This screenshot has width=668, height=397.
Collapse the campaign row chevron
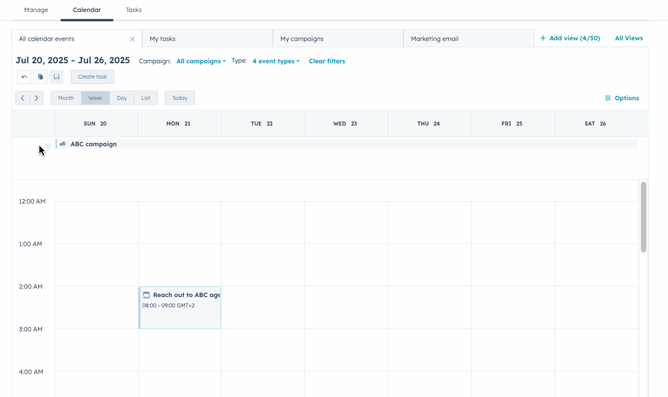coord(48,146)
